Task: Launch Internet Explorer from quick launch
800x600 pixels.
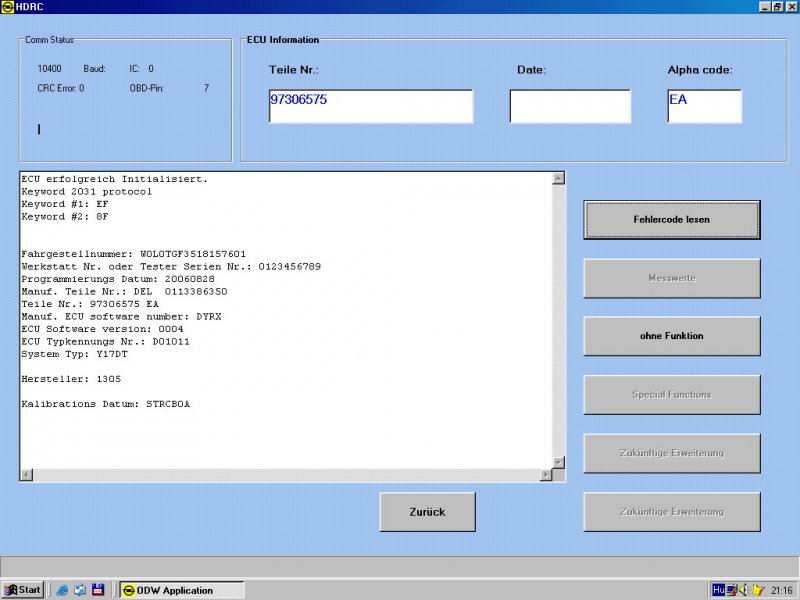Action: click(62, 590)
